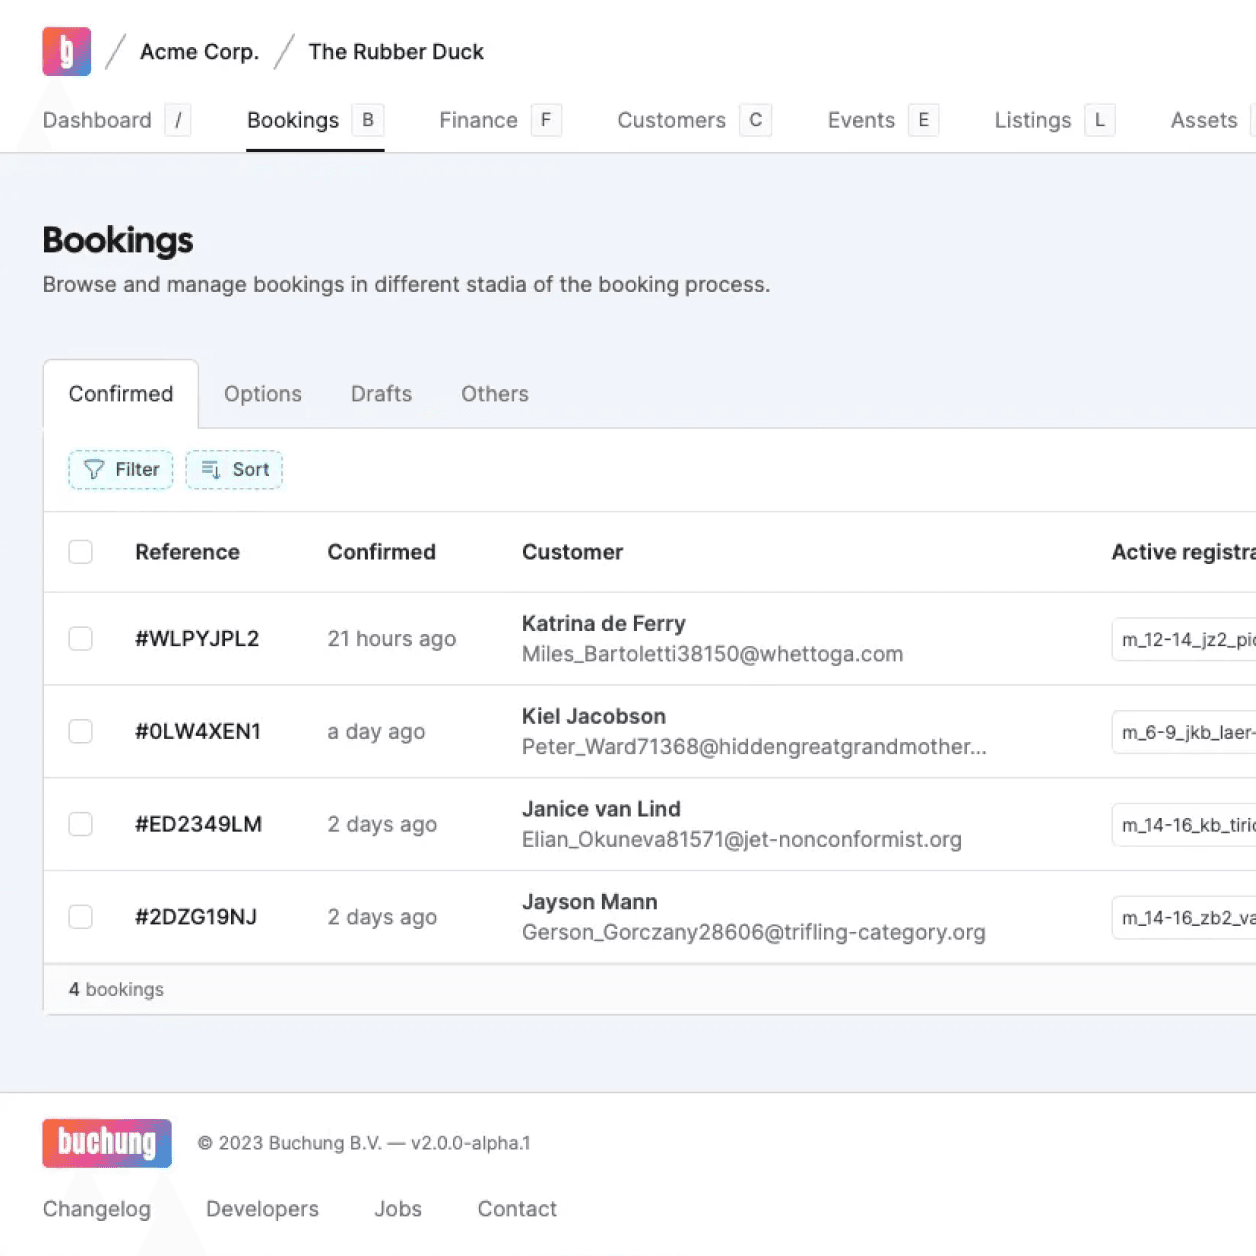The height and width of the screenshot is (1256, 1256).
Task: Open the Changelog page
Action: pos(96,1208)
